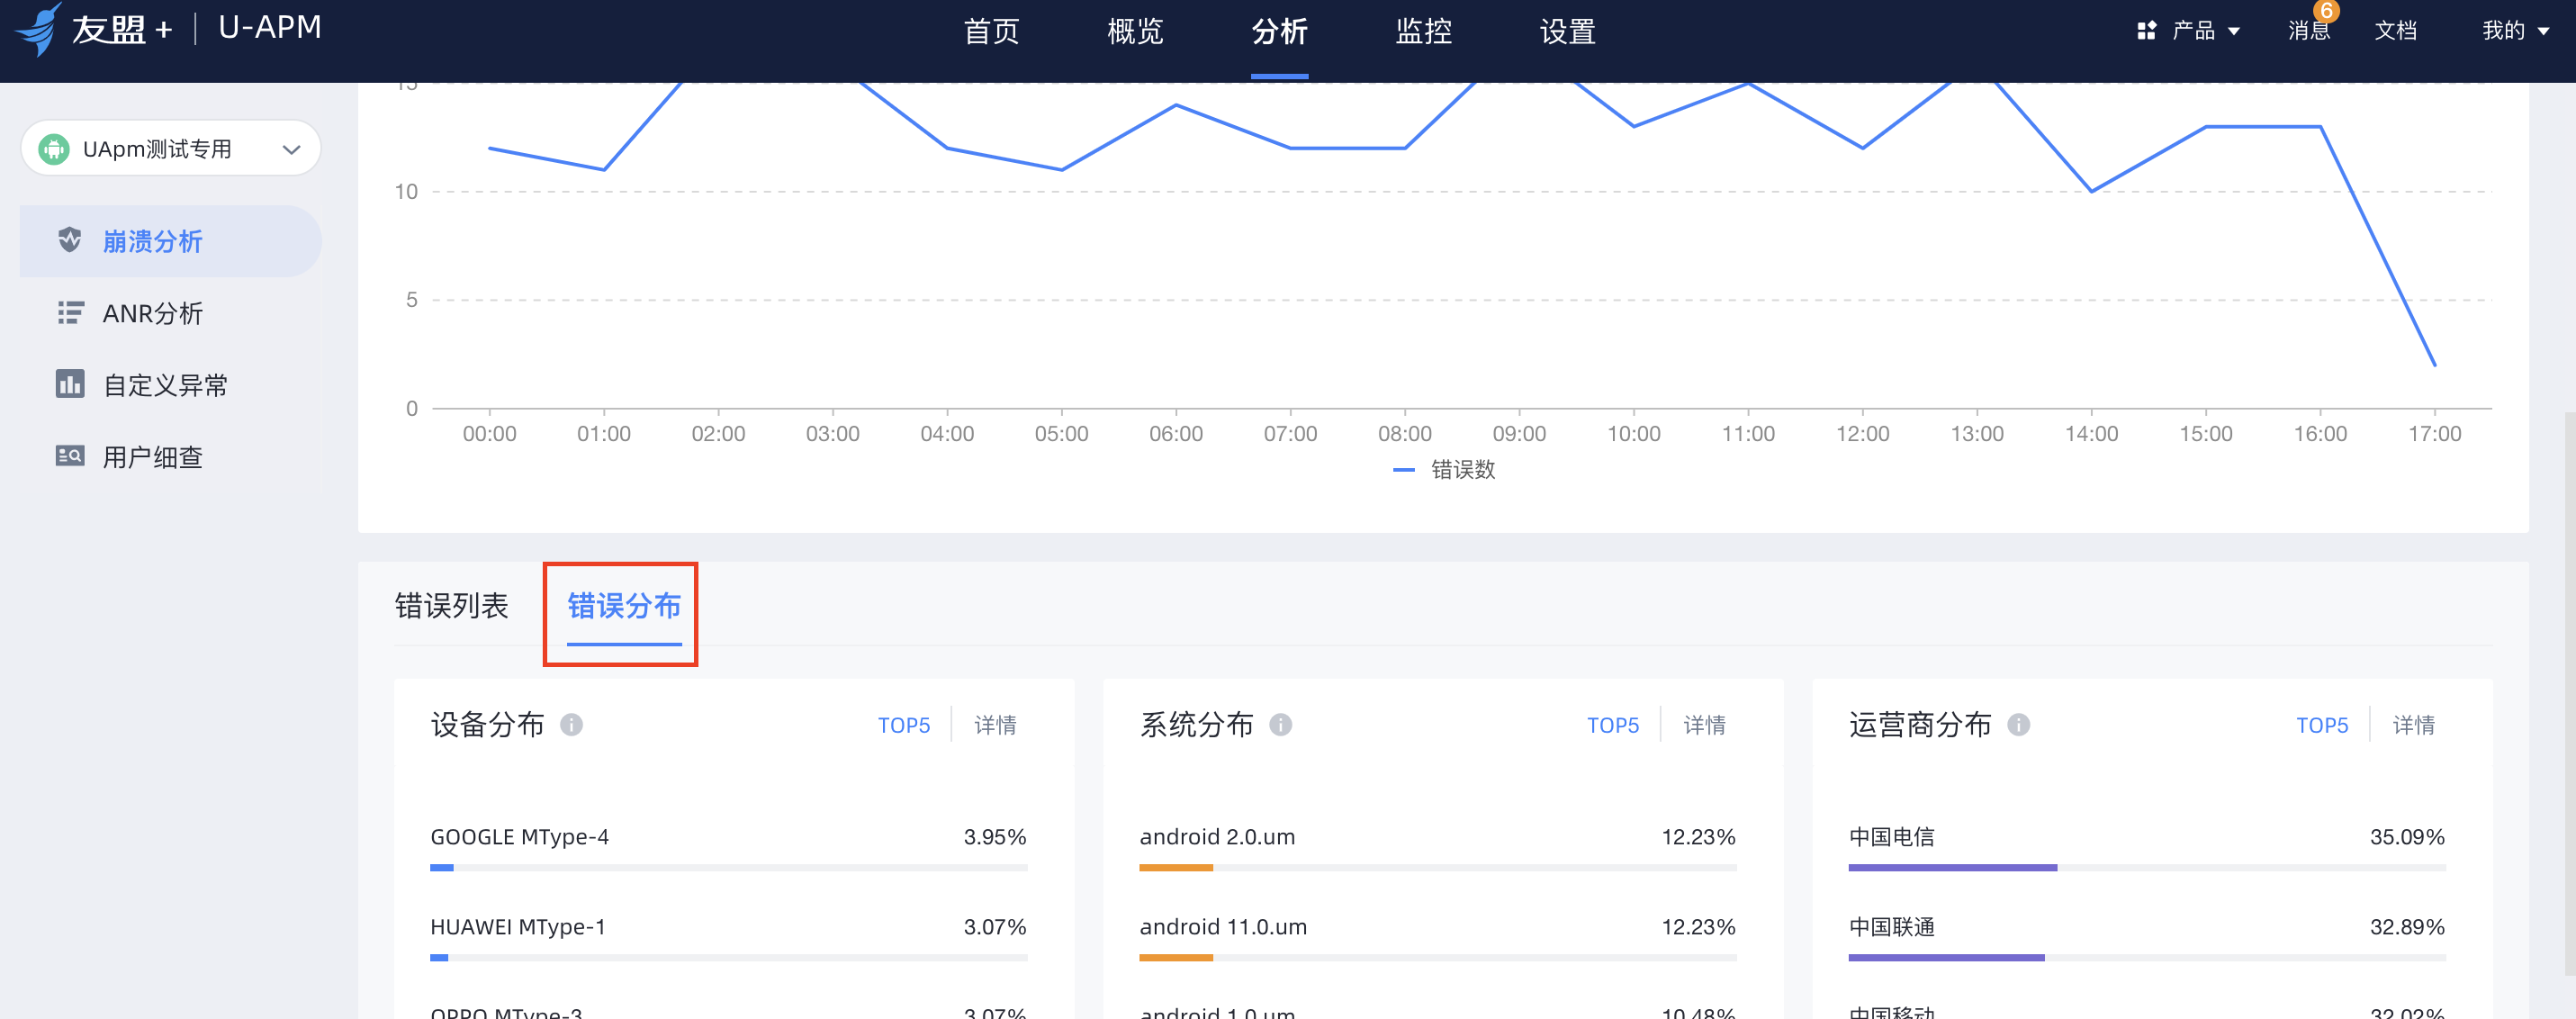
Task: Open the 概览 nav tab
Action: [1135, 32]
